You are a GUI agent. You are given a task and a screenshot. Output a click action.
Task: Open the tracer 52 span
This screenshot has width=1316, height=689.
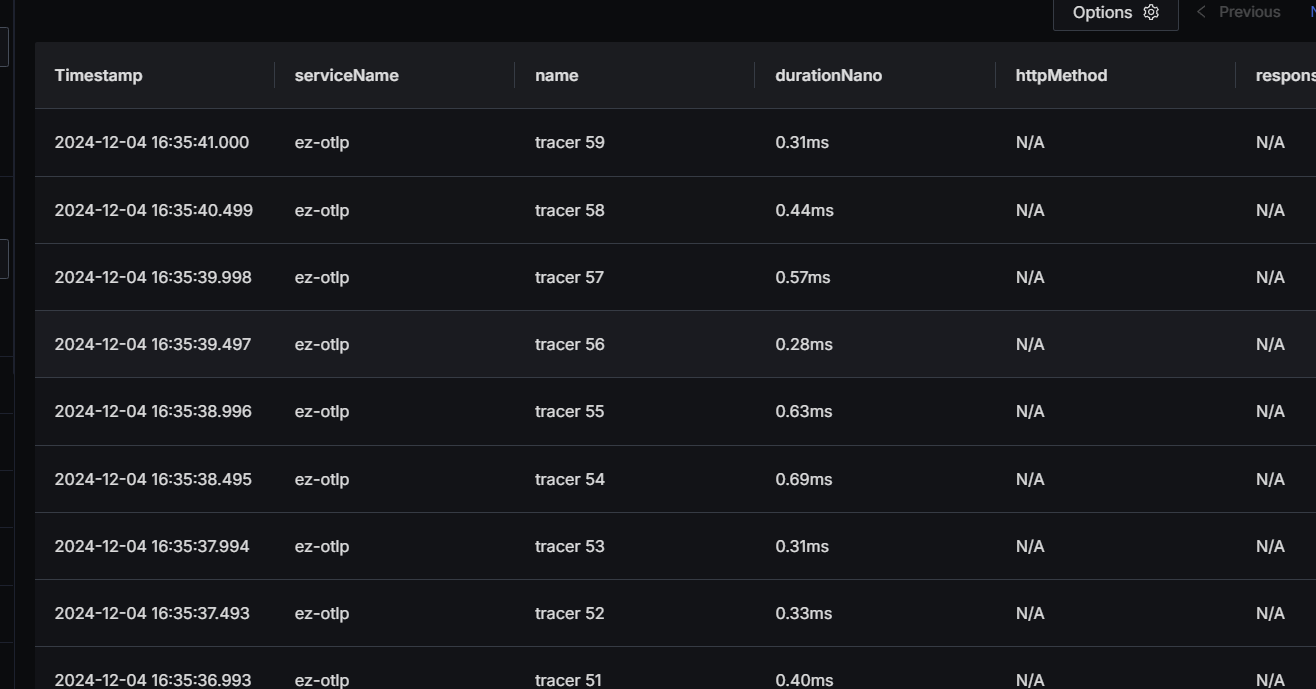[x=569, y=613]
